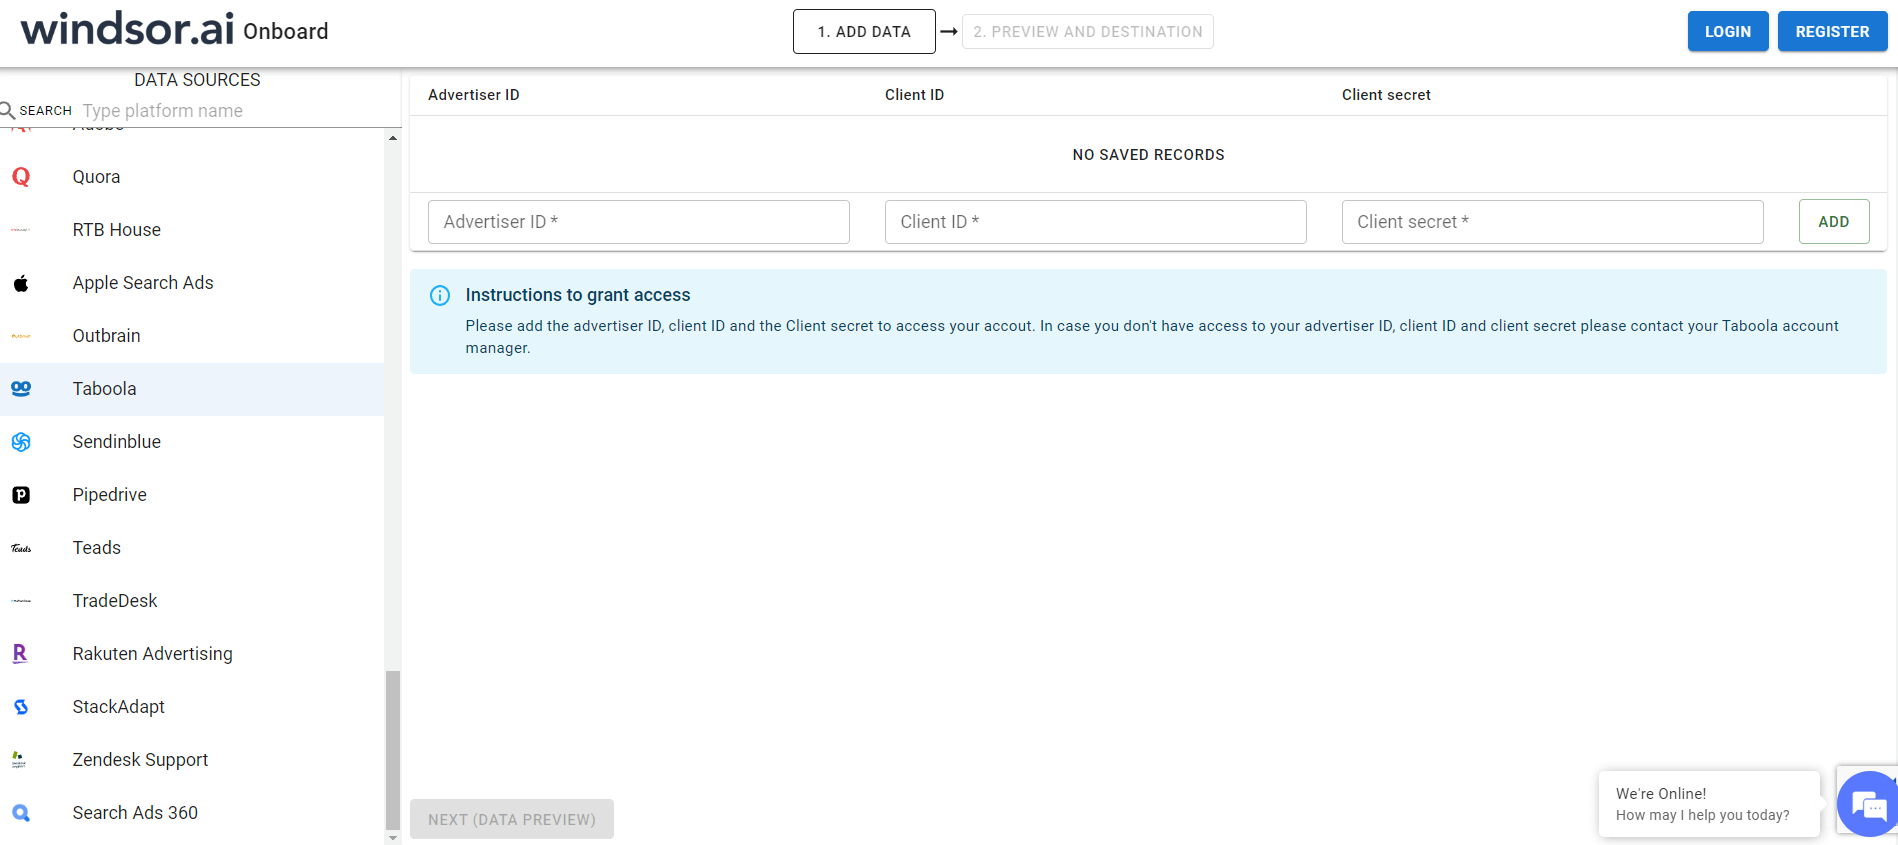Click the search magnifier icon
Screen dimensions: 1898x845
click(7, 110)
